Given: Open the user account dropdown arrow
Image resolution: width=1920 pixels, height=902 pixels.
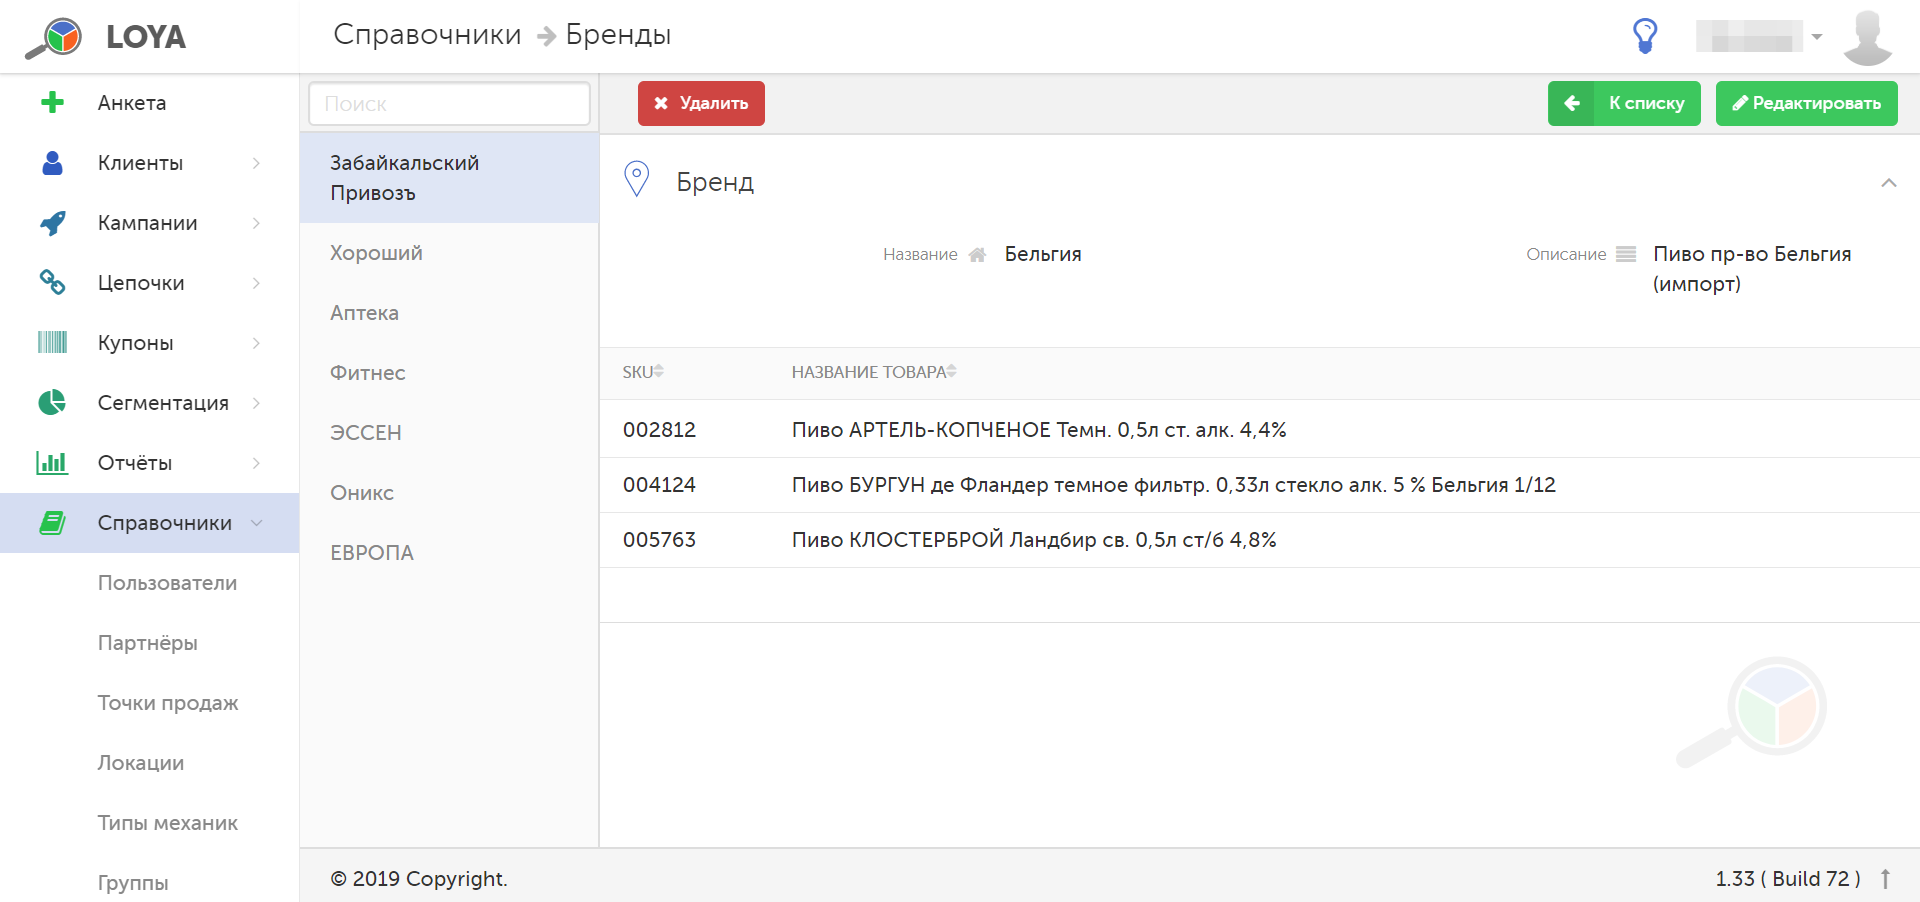Looking at the screenshot, I should (1817, 37).
